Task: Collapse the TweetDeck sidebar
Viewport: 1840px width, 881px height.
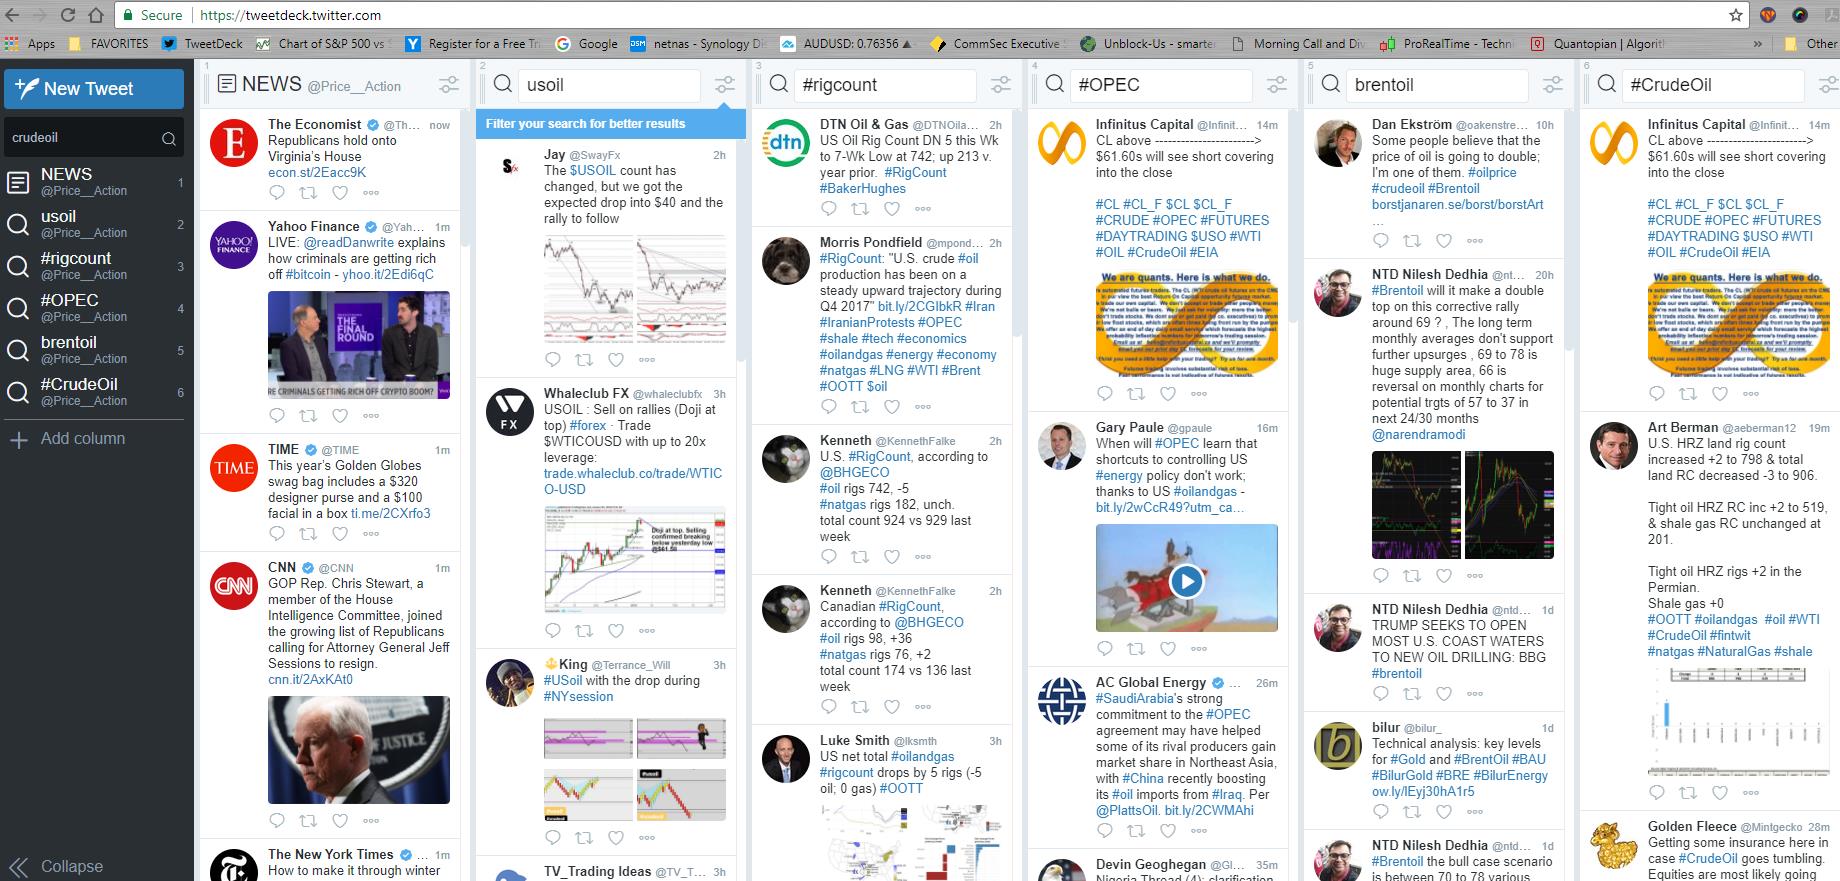Action: point(56,866)
